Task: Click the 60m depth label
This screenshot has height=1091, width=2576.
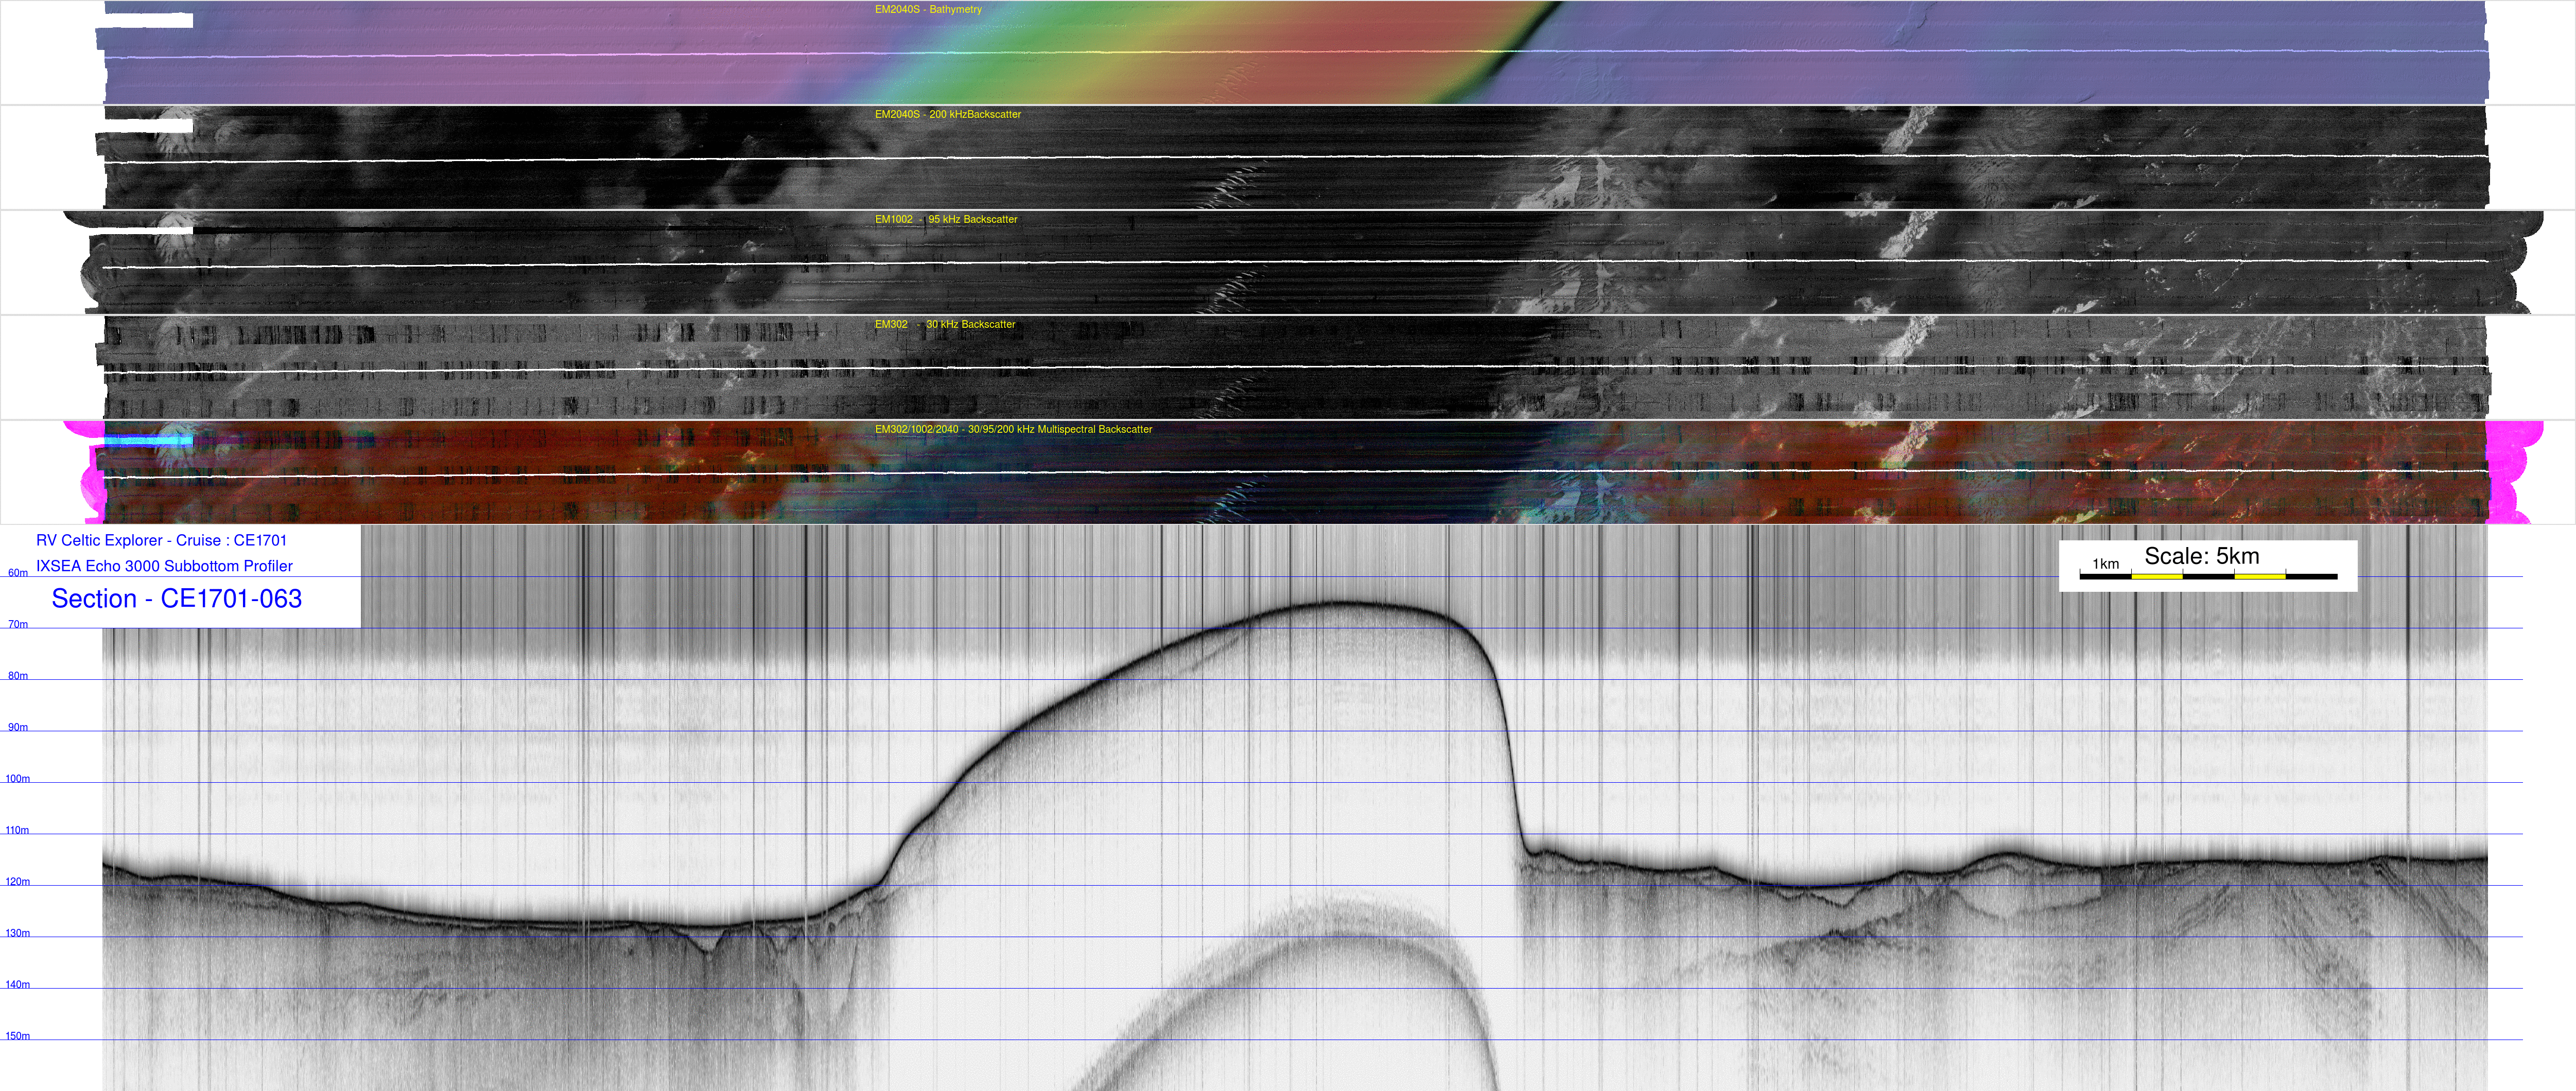Action: 18,573
